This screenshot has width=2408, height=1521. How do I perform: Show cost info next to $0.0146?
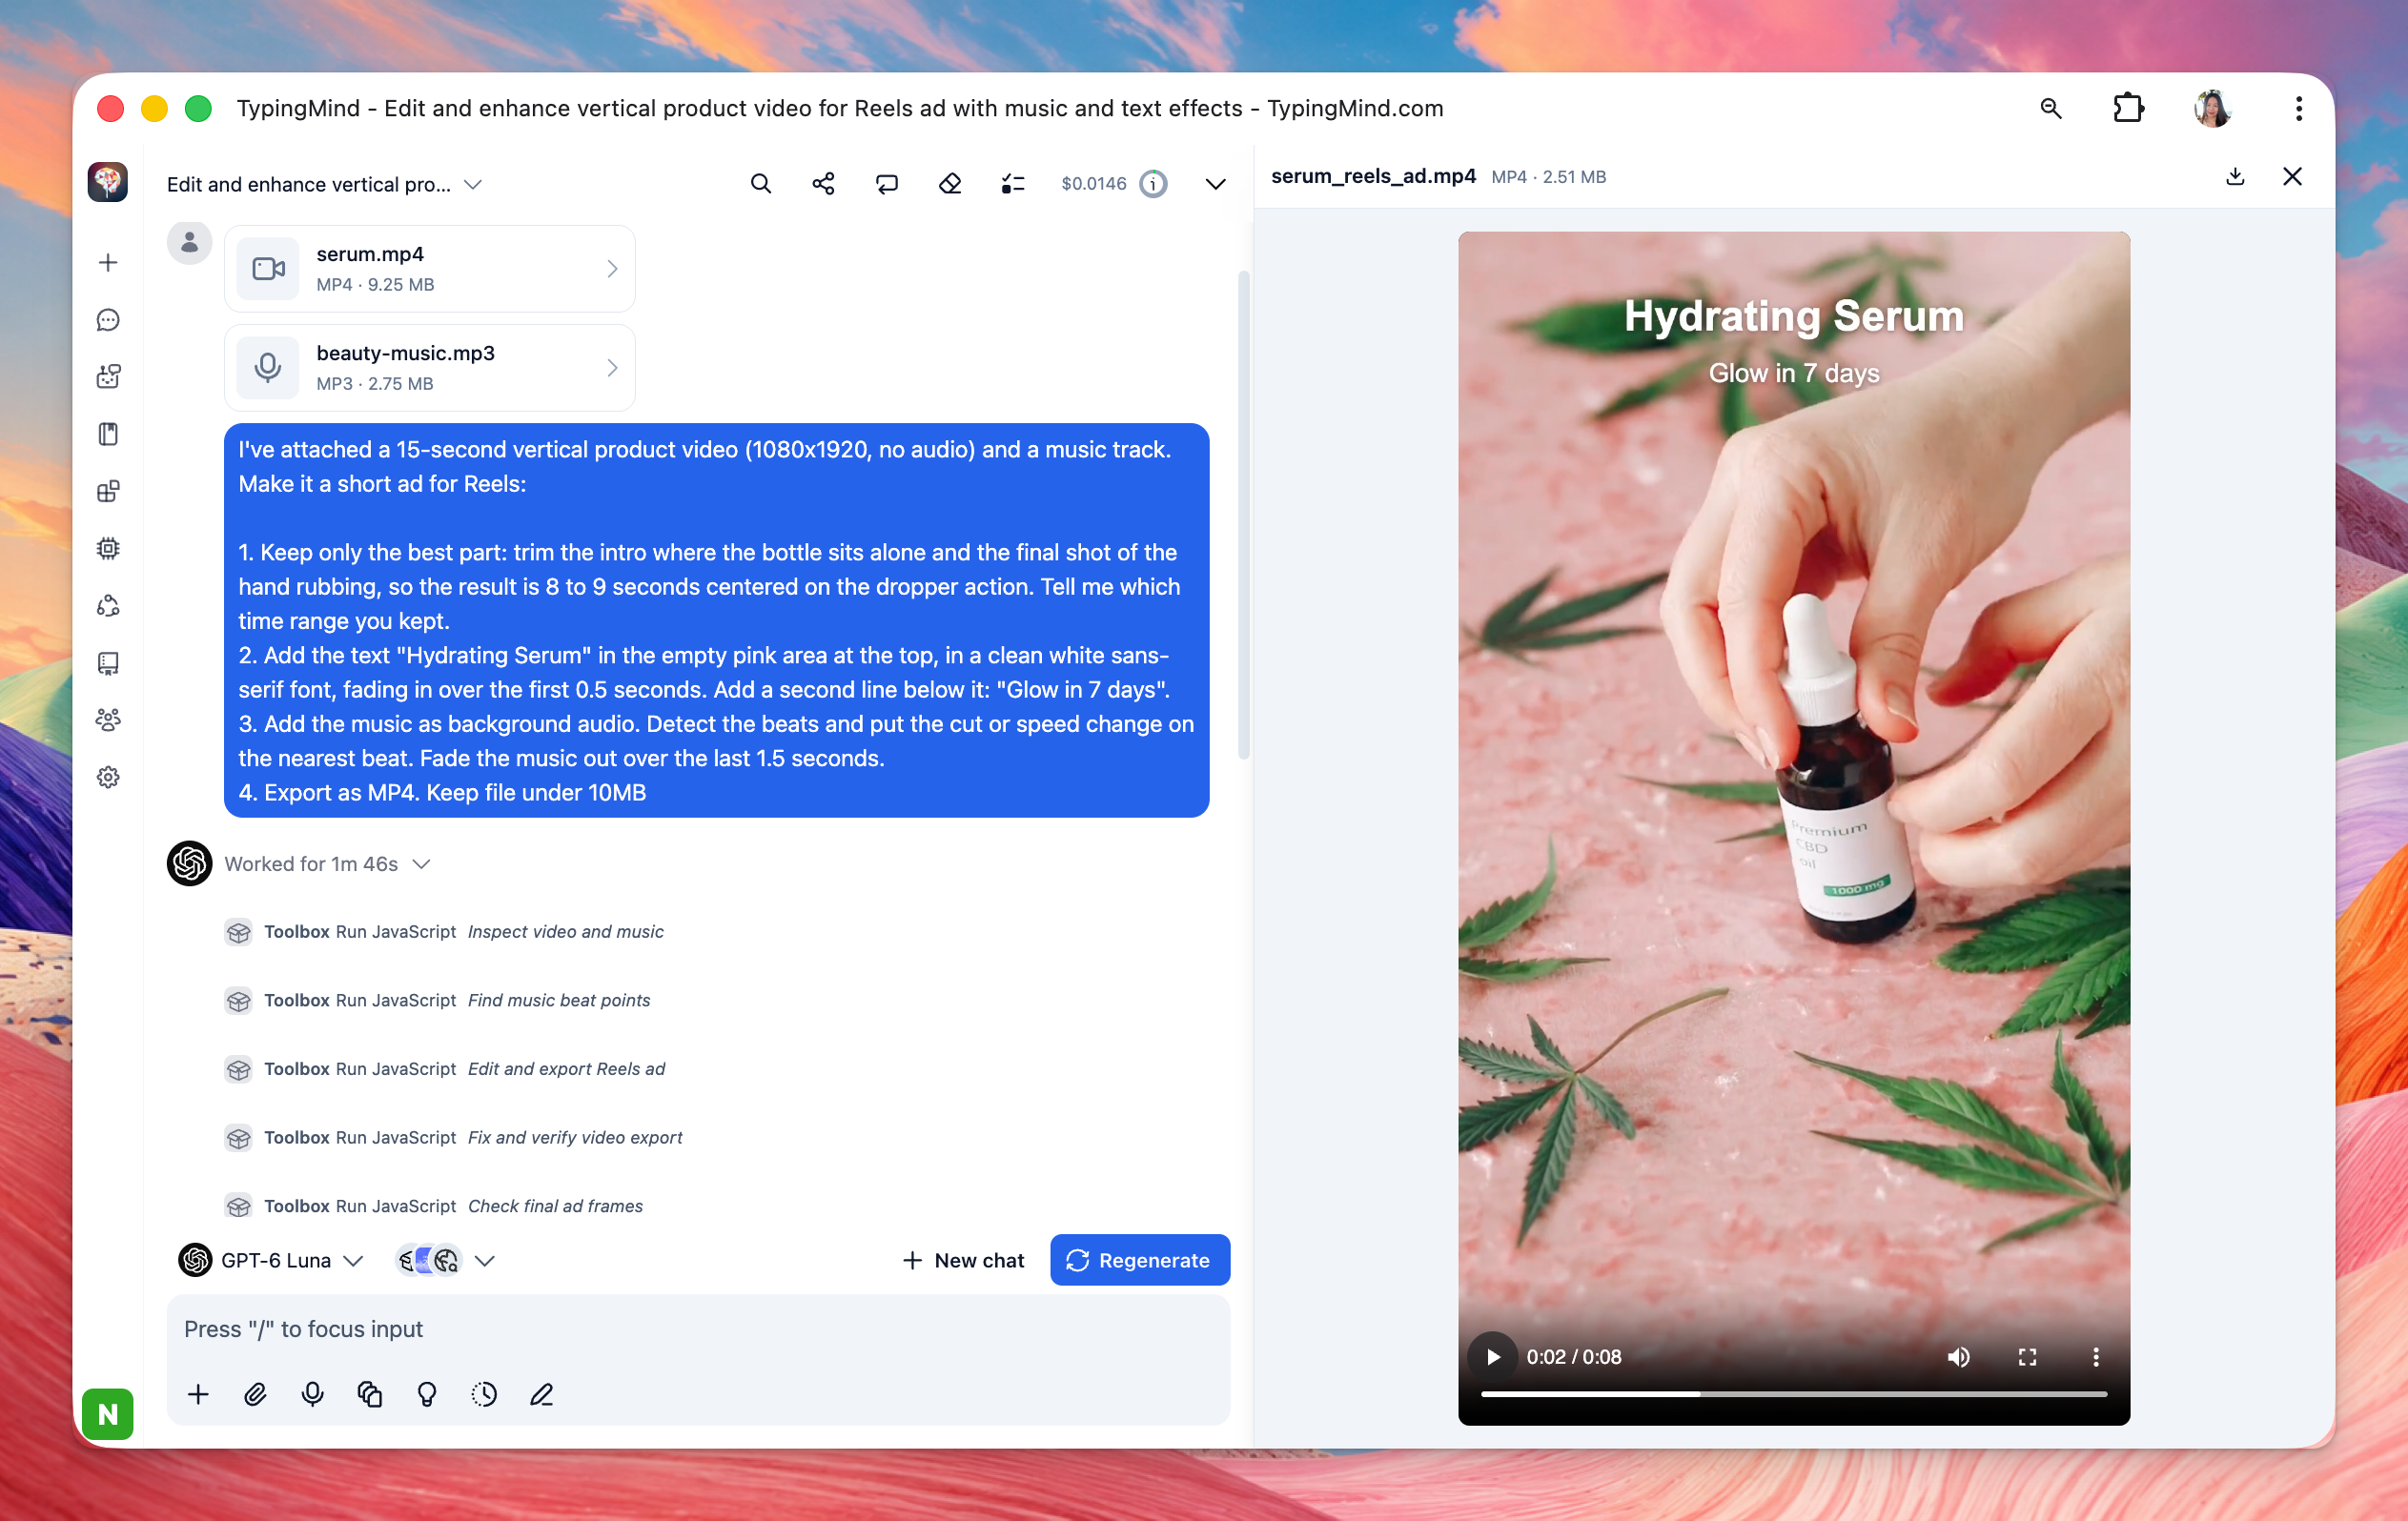tap(1153, 184)
